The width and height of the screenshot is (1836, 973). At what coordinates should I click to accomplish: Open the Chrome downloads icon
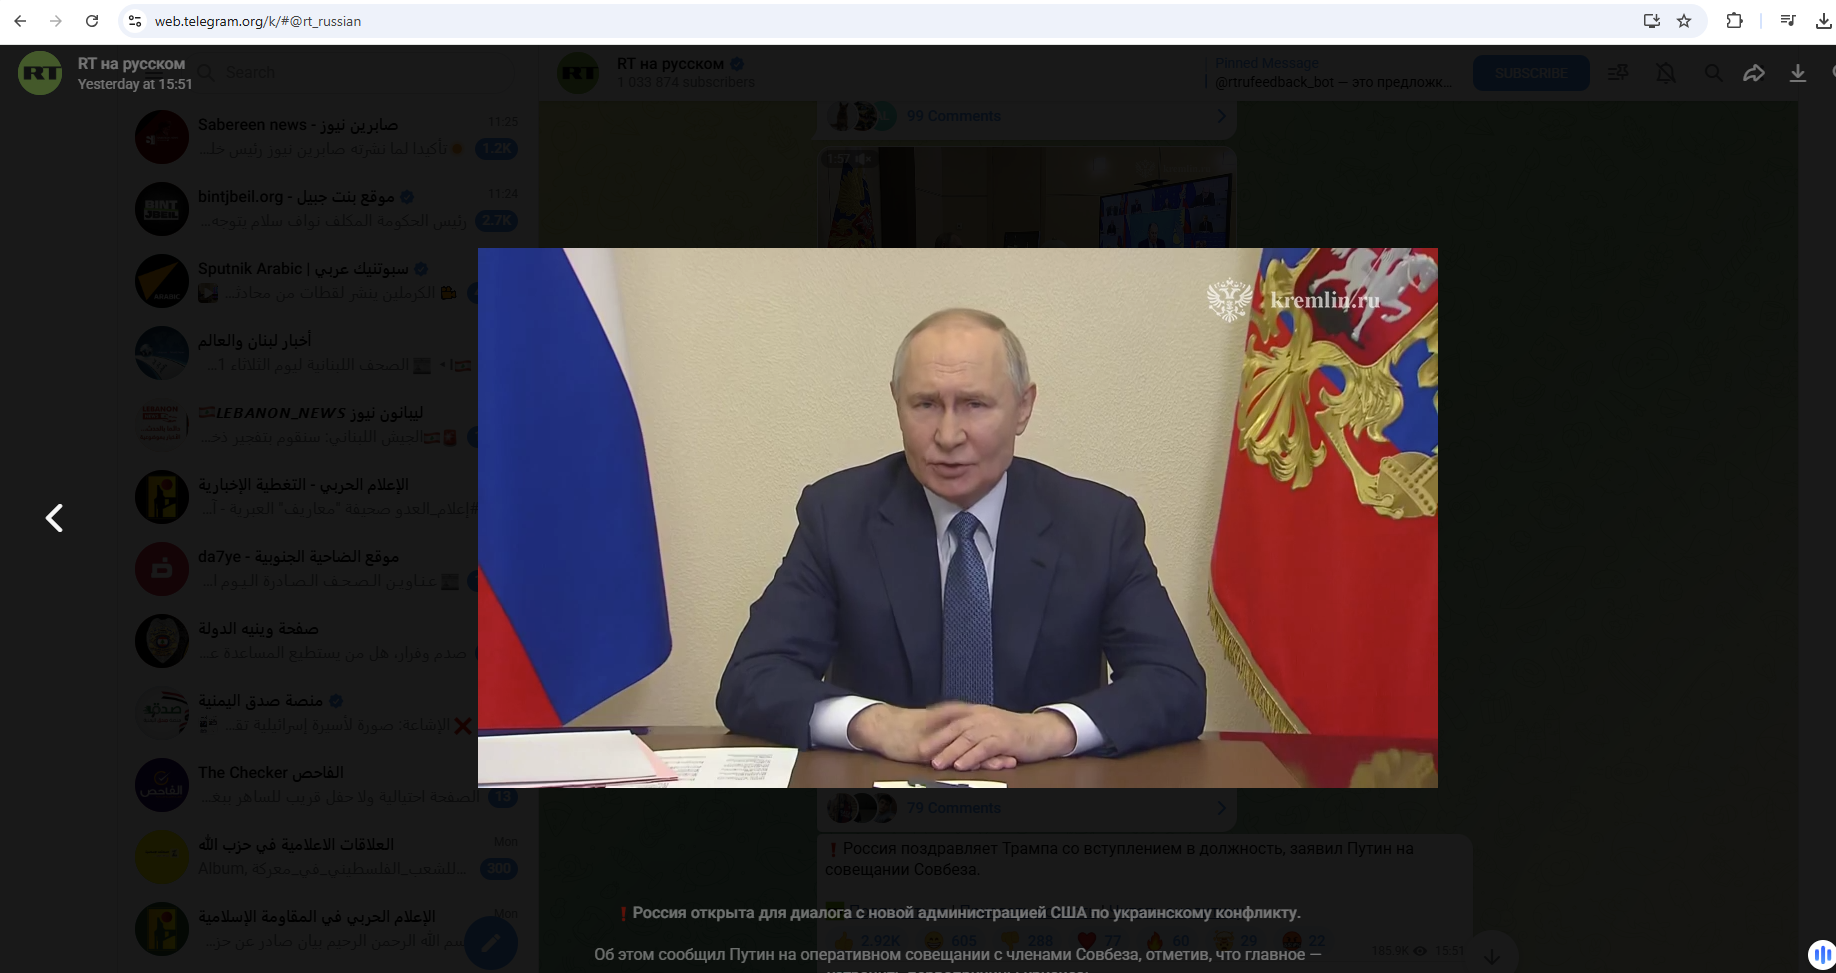[1823, 21]
